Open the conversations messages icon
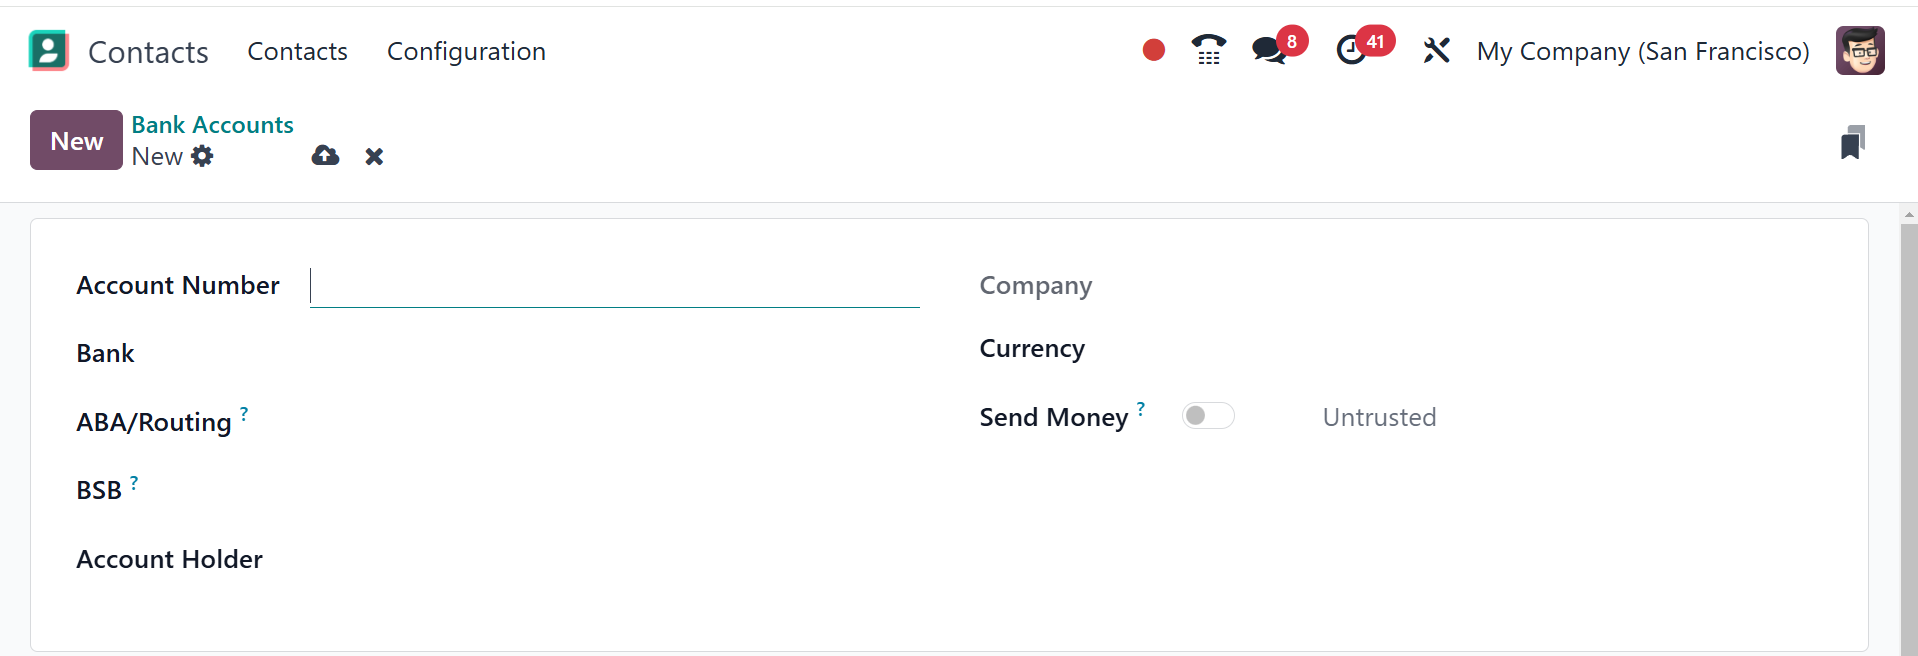Viewport: 1918px width, 656px height. point(1269,50)
